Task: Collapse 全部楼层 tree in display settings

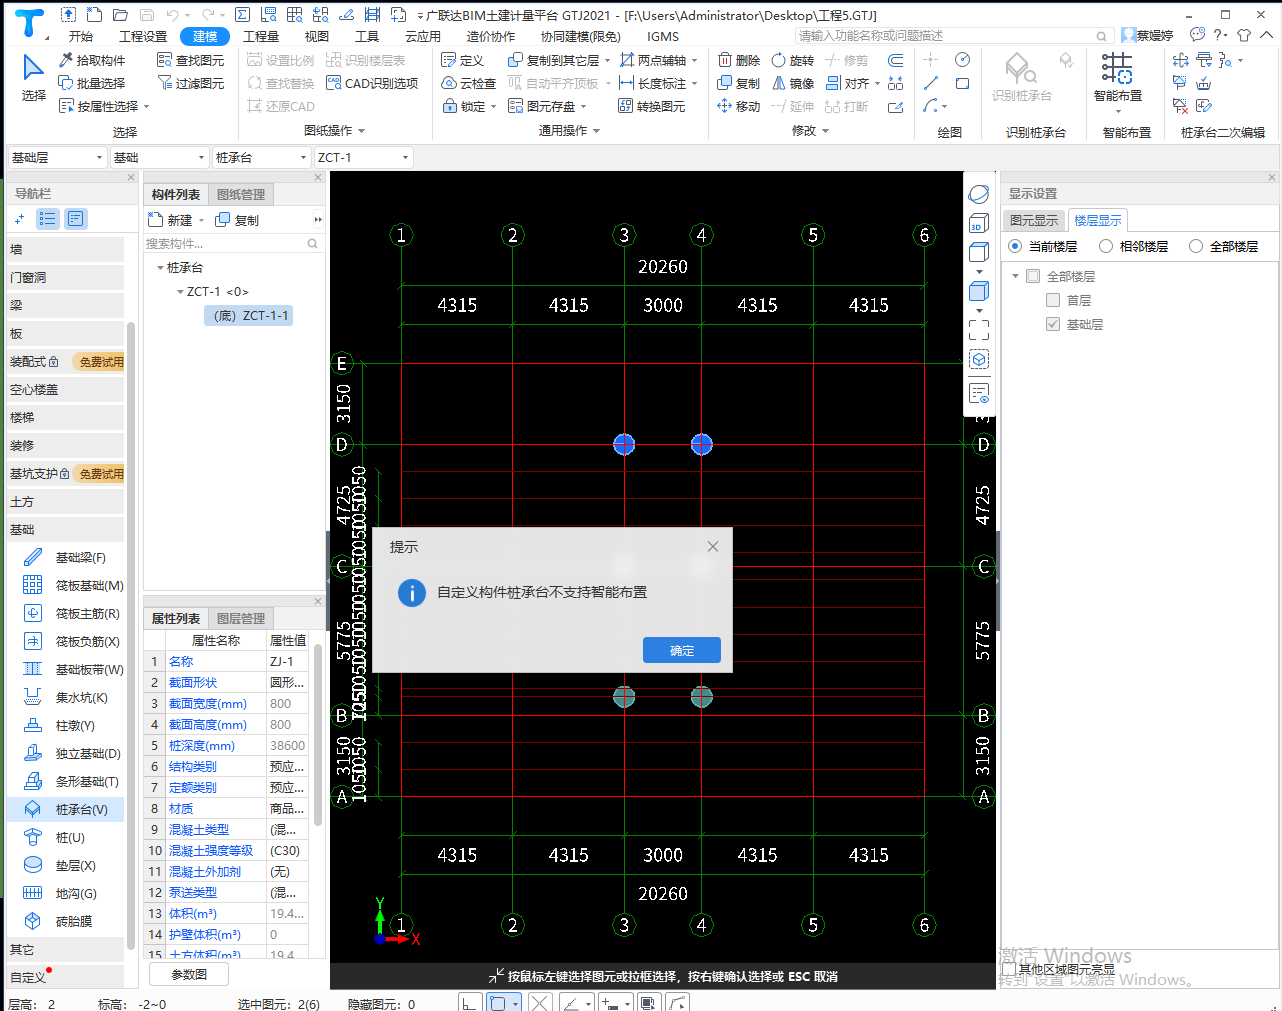Action: 1016,276
